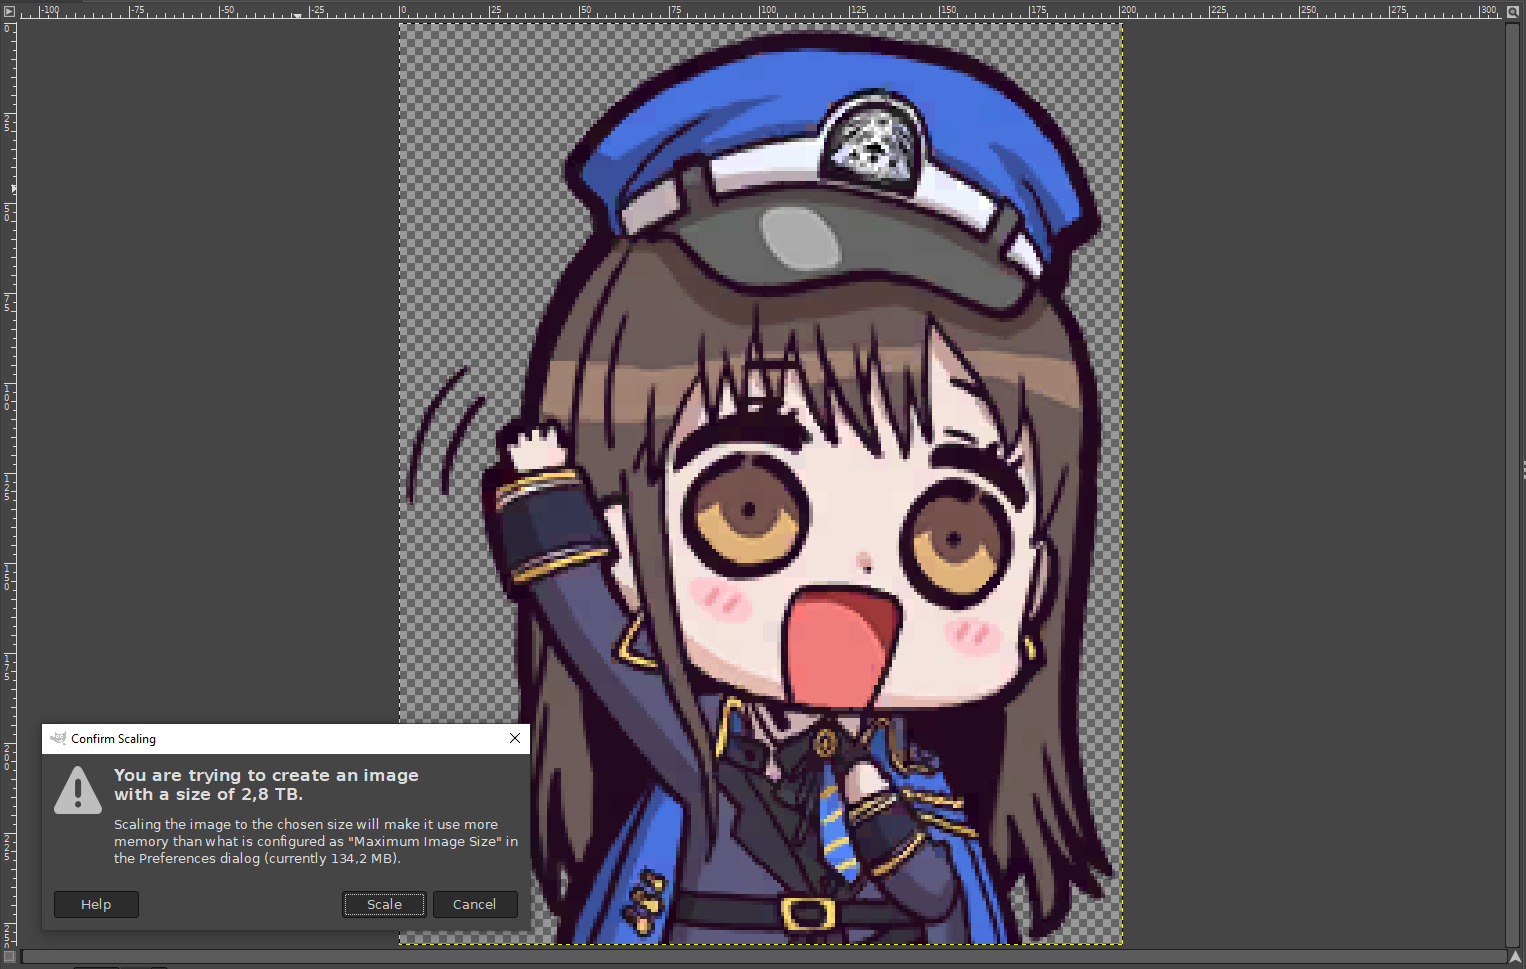
Task: Click the vertical ruler left of the canvas
Action: tap(9, 485)
